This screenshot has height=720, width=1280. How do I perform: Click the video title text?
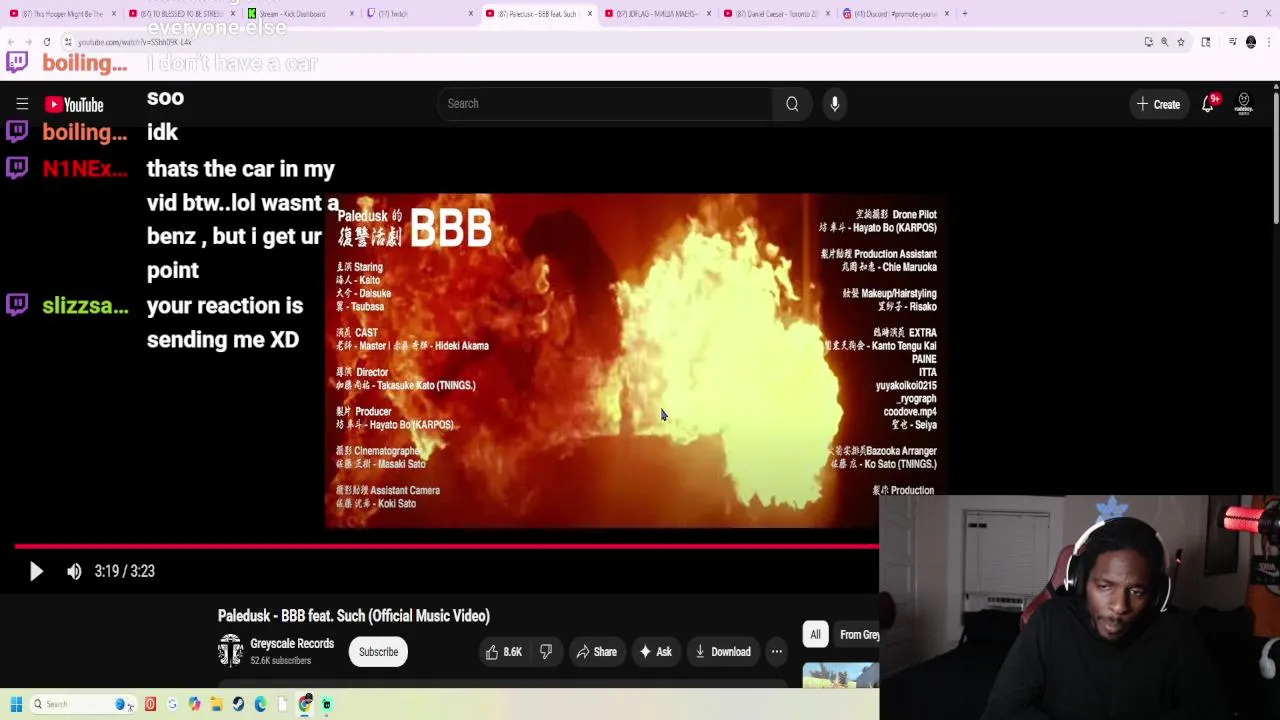click(354, 616)
